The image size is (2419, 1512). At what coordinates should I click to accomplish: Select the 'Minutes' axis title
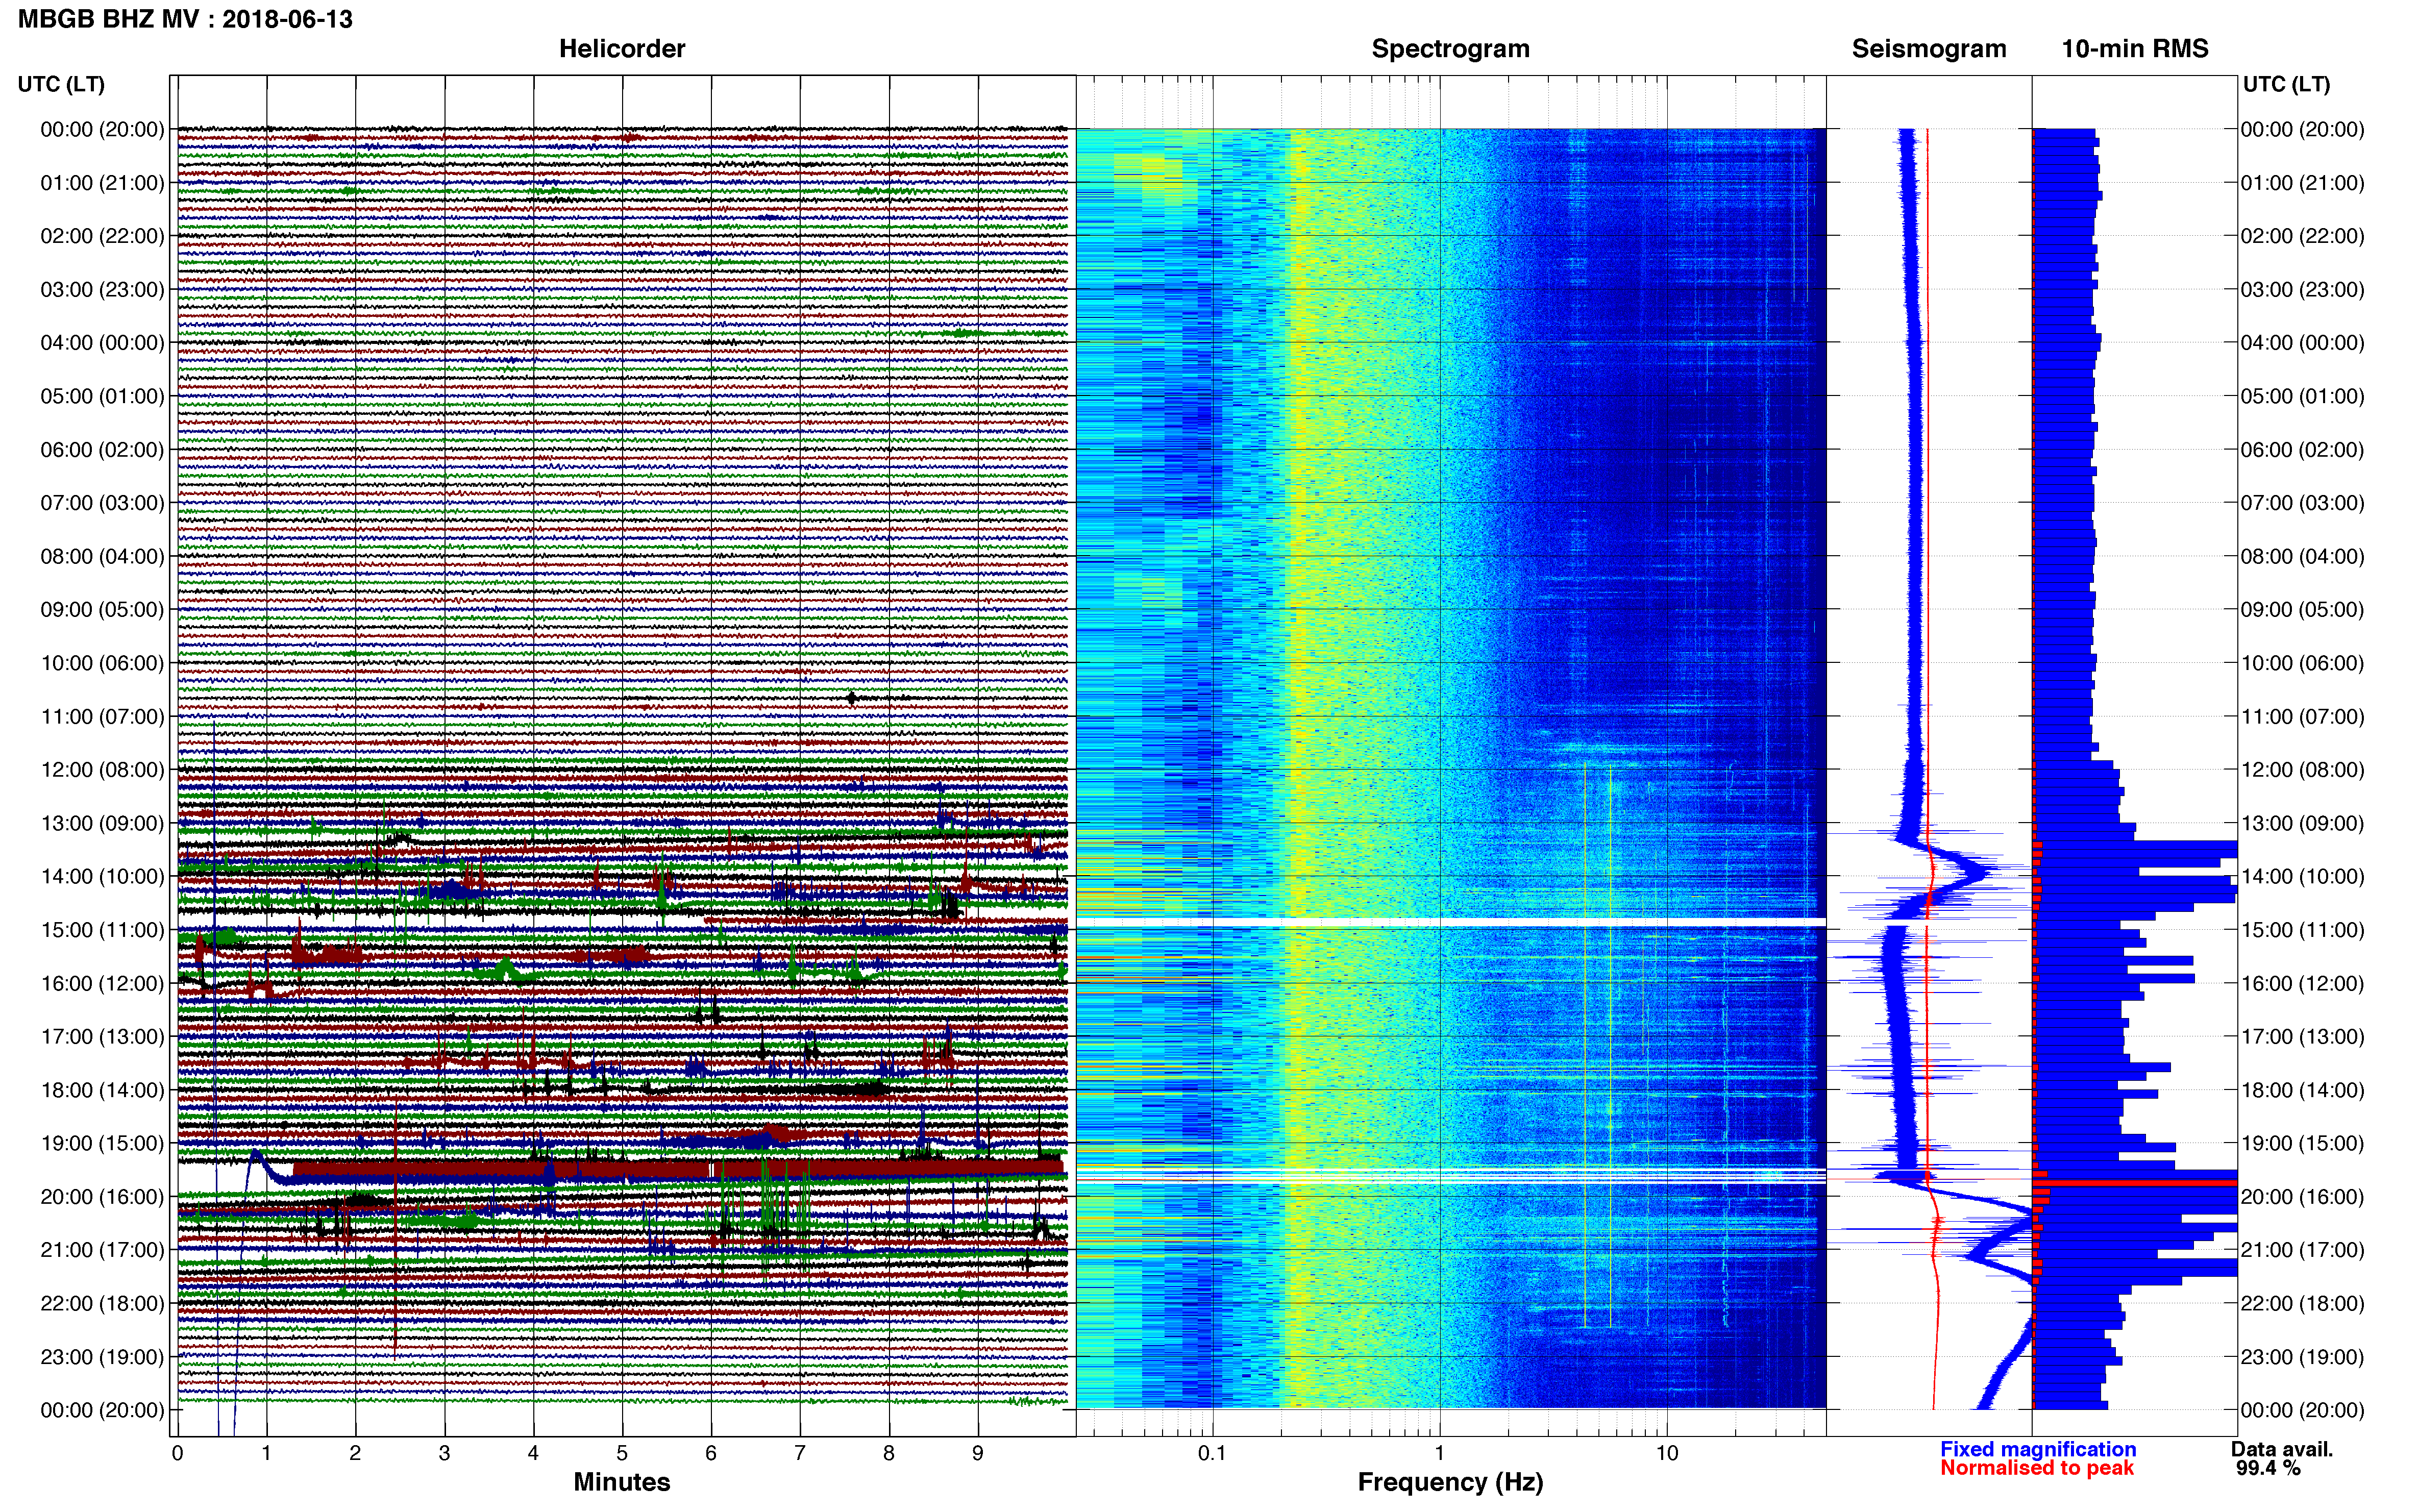(622, 1482)
